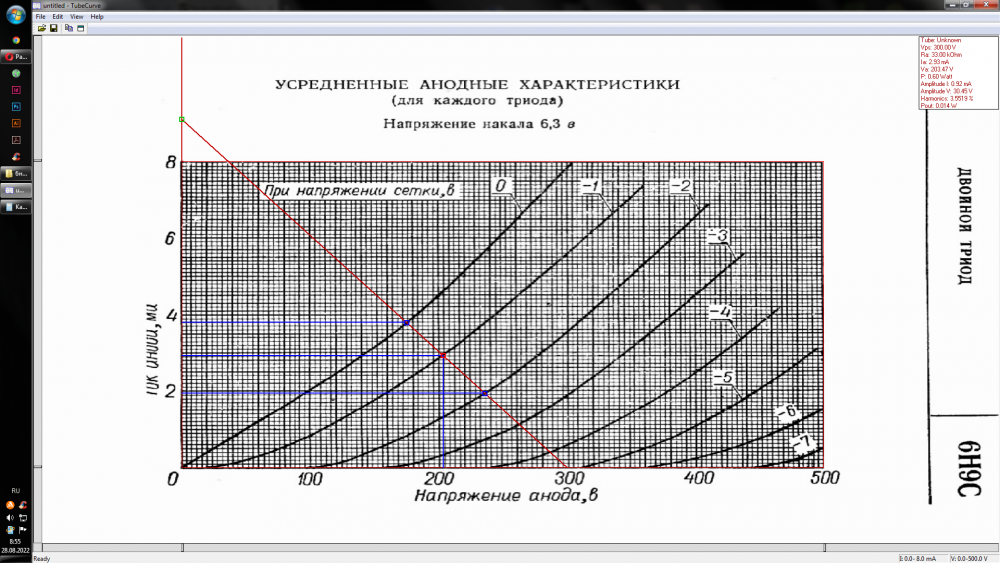This screenshot has width=1000, height=563.
Task: Click the volume speaker icon in system tray
Action: pyautogui.click(x=10, y=517)
